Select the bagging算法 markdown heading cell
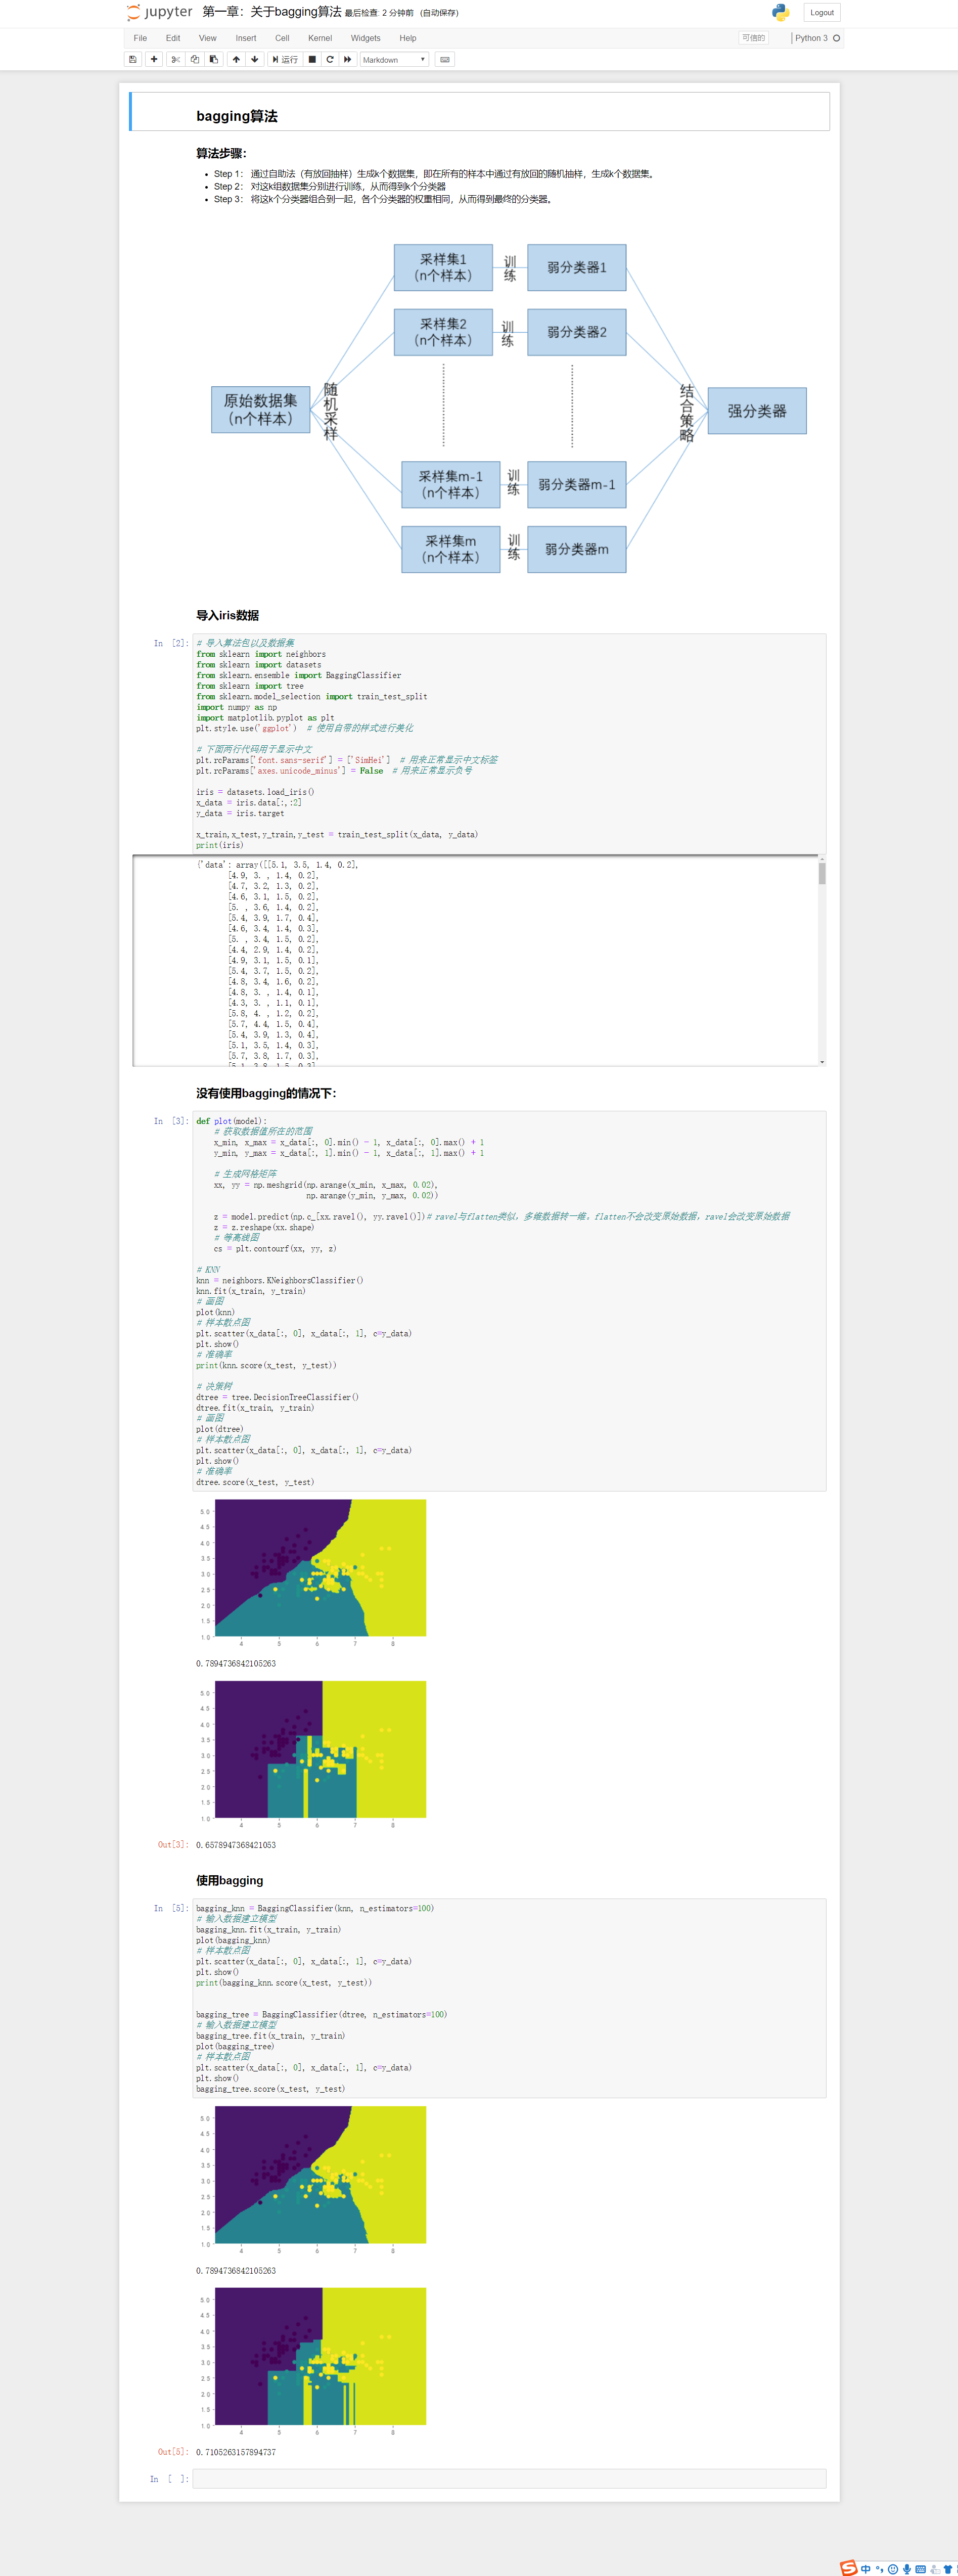 click(480, 111)
